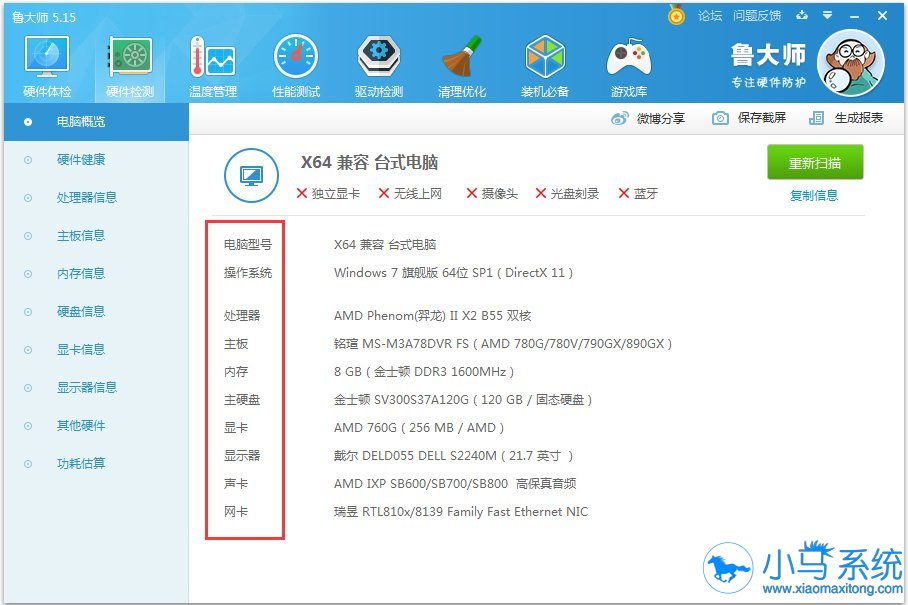This screenshot has height=605, width=908.
Task: Click the 处理器 label
Action: (242, 316)
